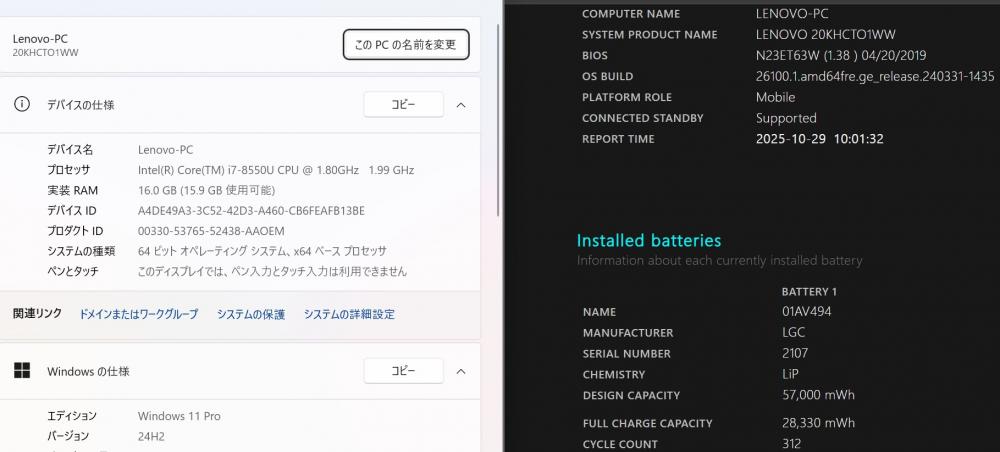Select the ペンとタッチ value text
This screenshot has height=452, width=1000.
point(272,272)
